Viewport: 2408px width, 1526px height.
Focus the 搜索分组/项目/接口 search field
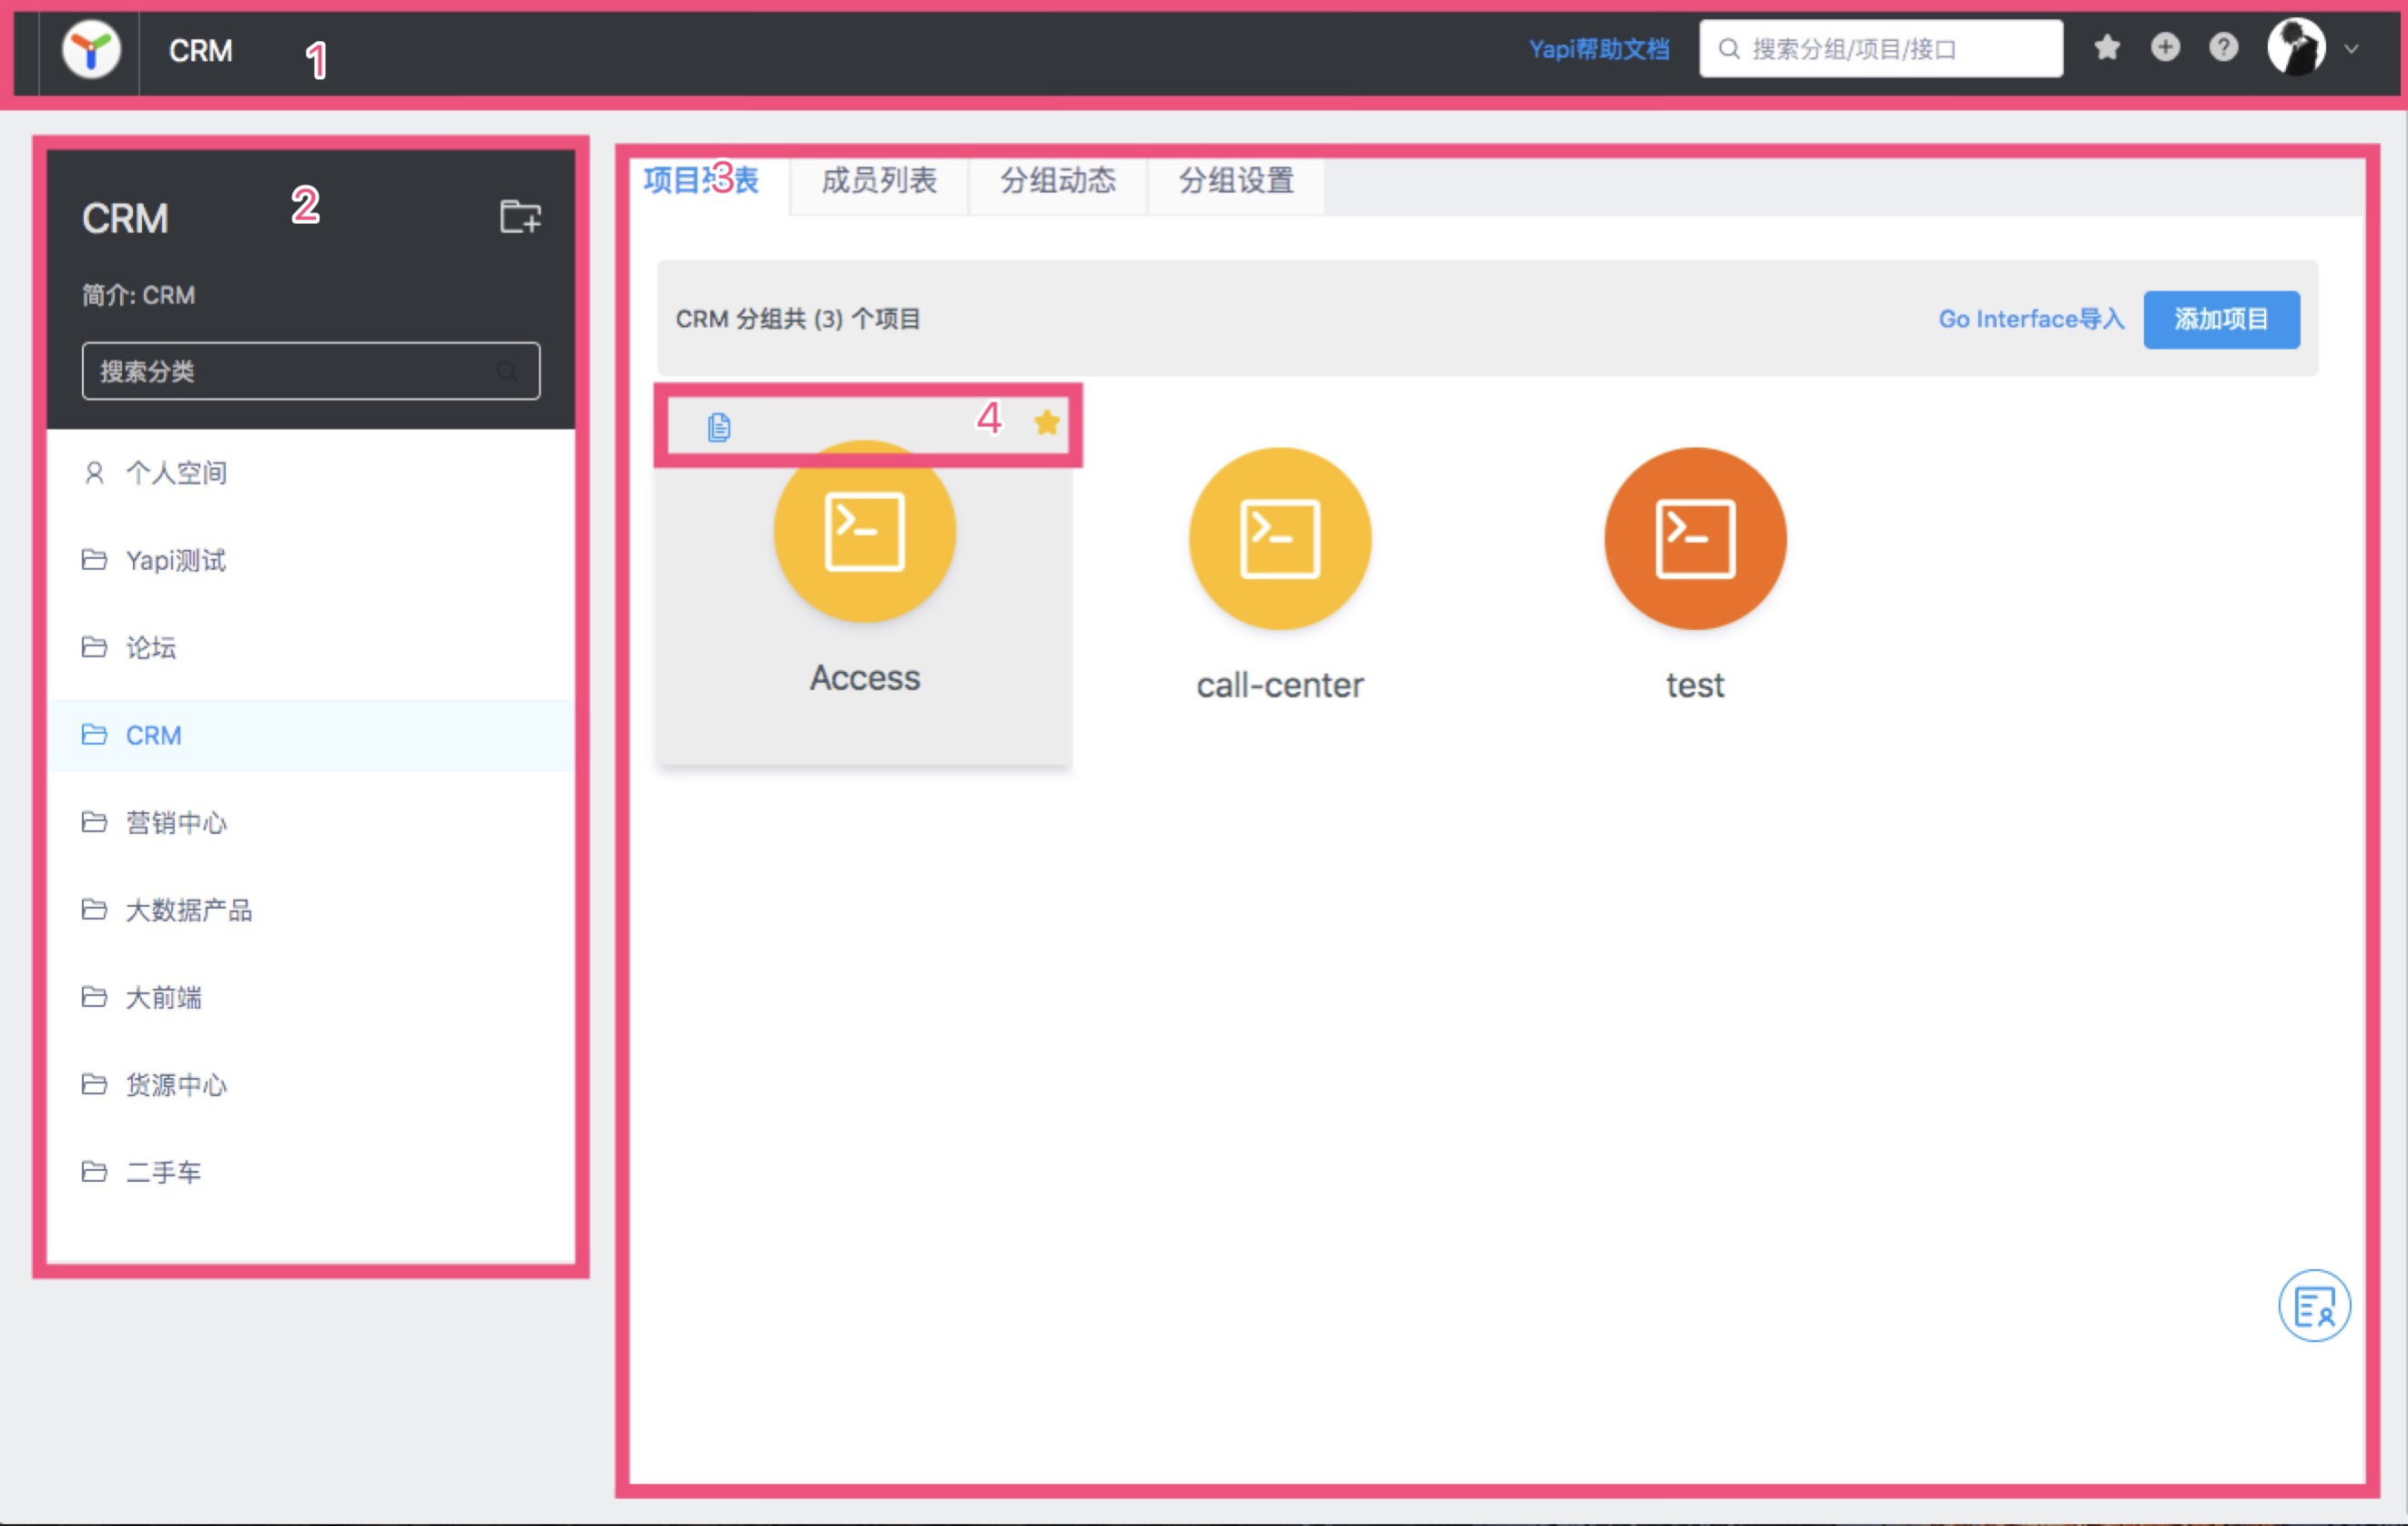pos(1880,48)
